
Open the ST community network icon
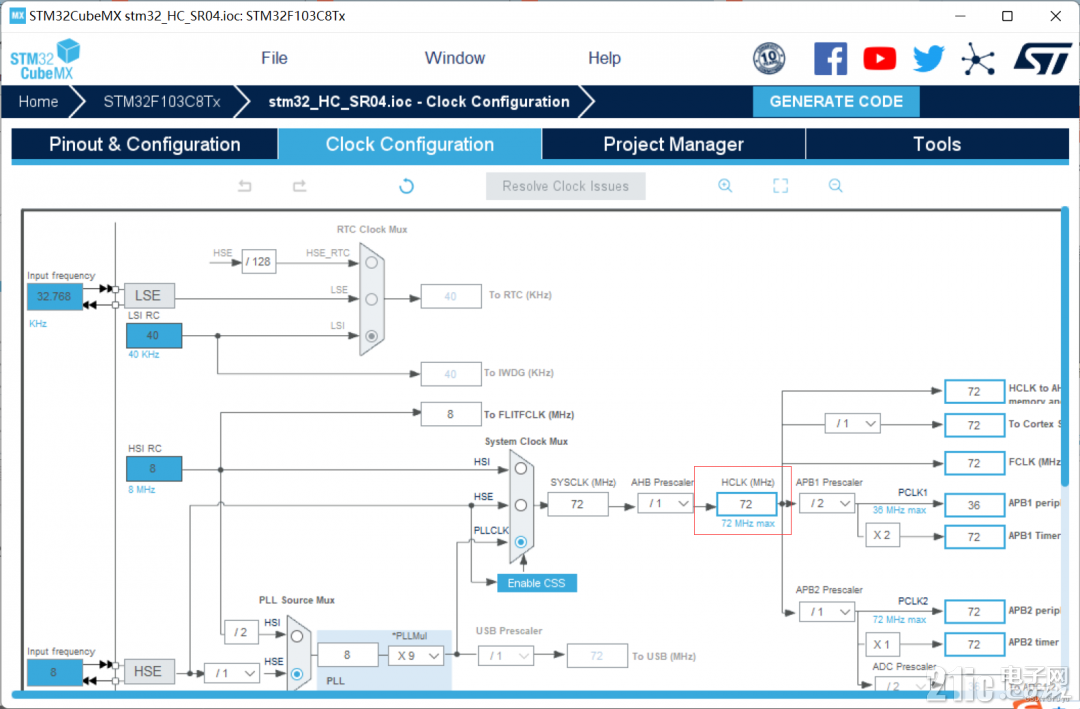(978, 59)
